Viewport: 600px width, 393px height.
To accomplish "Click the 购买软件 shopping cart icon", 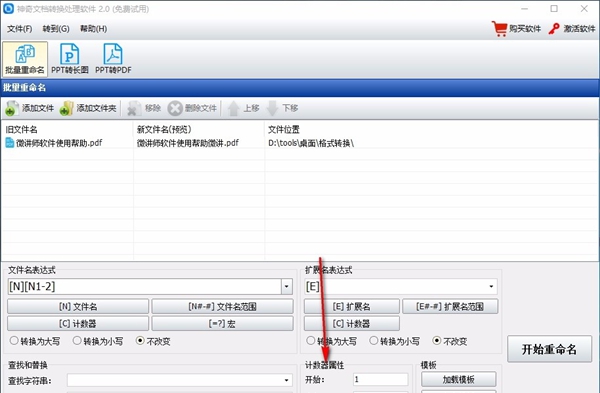I will pos(499,29).
